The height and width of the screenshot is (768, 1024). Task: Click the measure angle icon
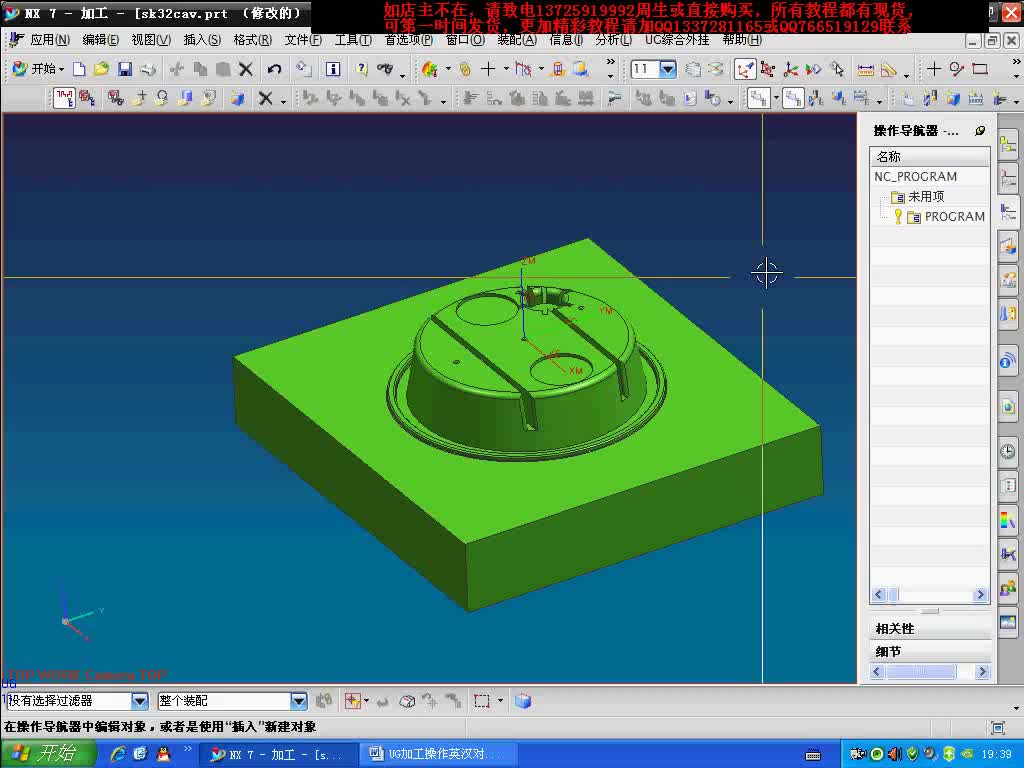(x=889, y=69)
